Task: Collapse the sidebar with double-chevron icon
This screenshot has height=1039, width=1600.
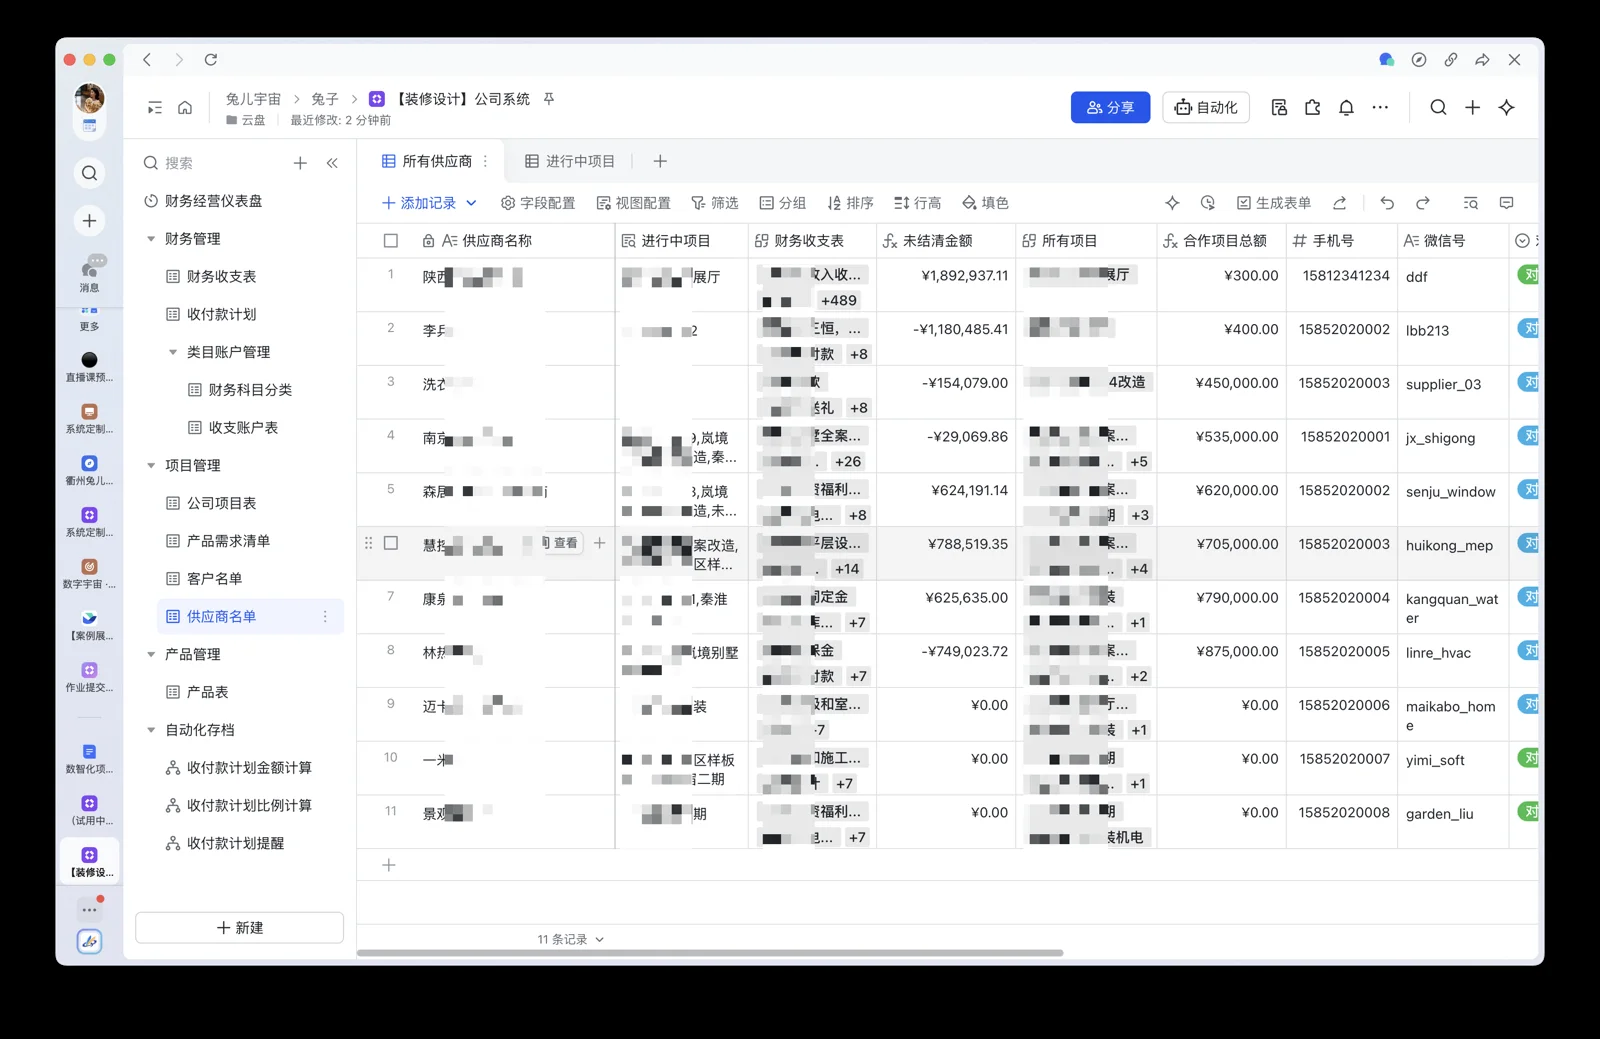Action: (x=332, y=163)
